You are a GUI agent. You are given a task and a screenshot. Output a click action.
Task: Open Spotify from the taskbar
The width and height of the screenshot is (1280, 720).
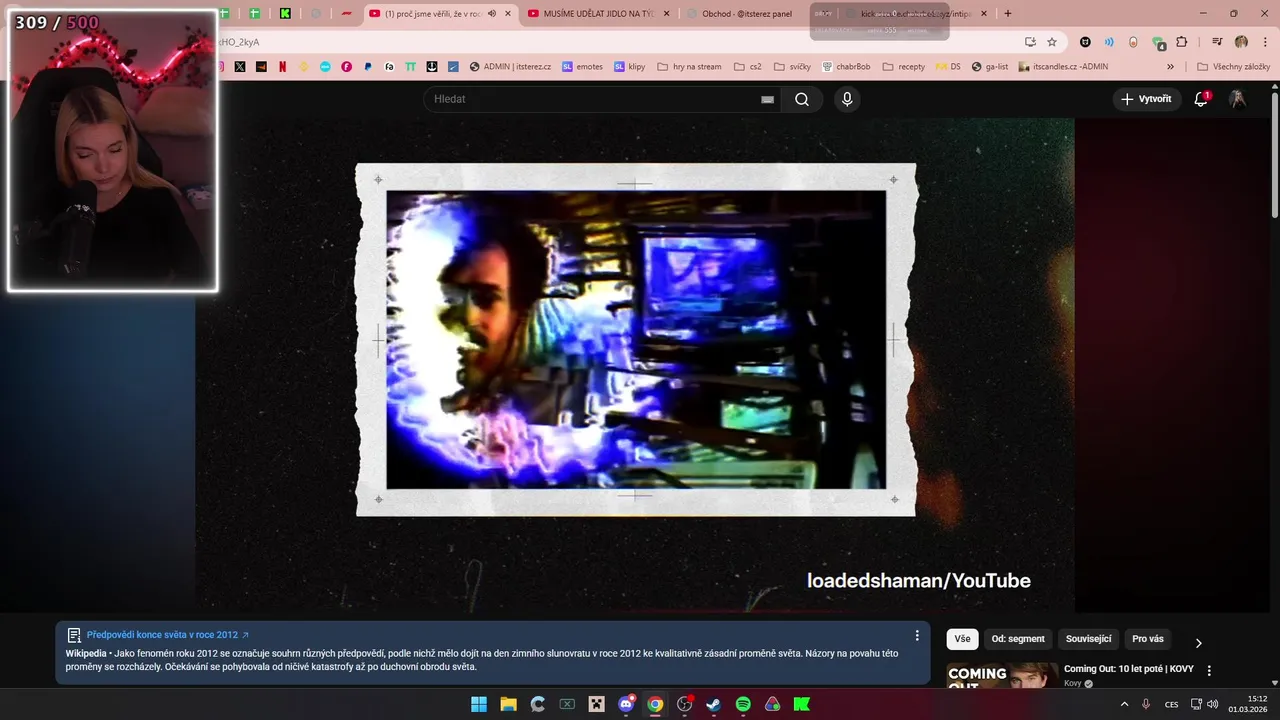point(743,704)
